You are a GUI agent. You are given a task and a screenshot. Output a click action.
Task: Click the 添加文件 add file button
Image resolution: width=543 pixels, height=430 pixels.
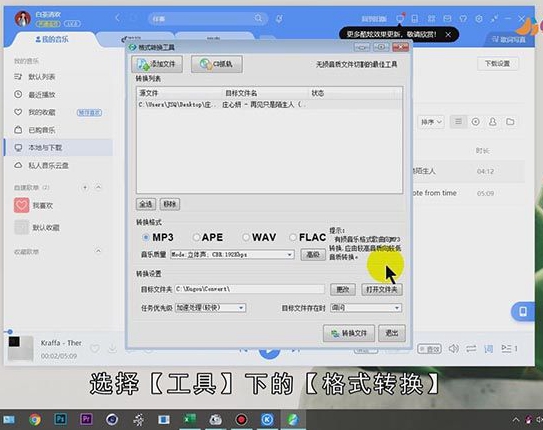(x=157, y=64)
